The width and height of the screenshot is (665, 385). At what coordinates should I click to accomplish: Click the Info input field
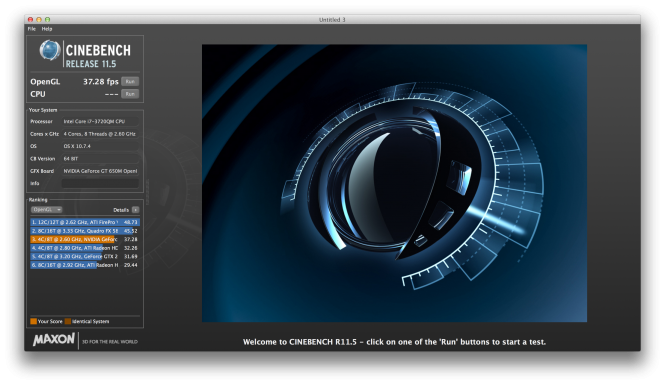[100, 183]
